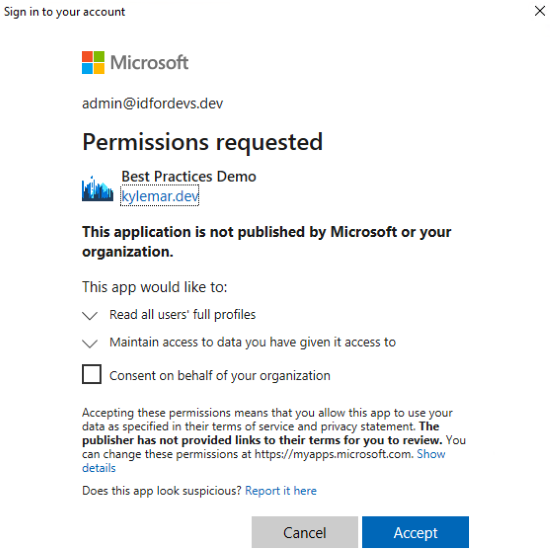
Task: Open the kylemar.dev publisher link
Action: pos(160,196)
